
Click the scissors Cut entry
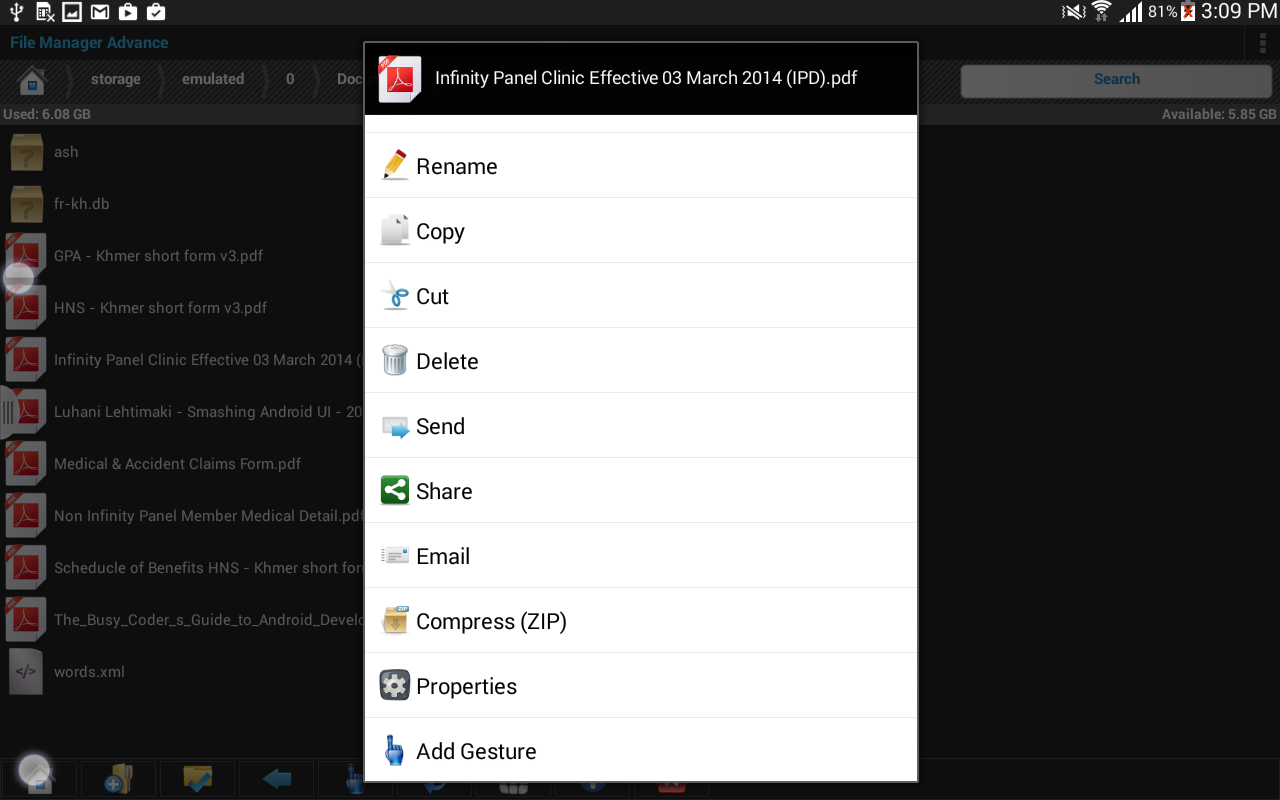tap(641, 296)
